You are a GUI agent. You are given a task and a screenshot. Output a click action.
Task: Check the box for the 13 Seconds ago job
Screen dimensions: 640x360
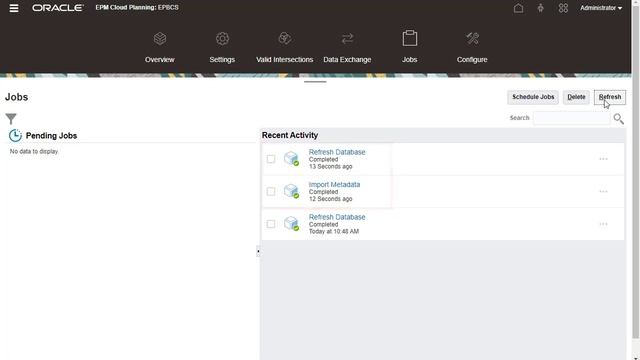(x=271, y=159)
